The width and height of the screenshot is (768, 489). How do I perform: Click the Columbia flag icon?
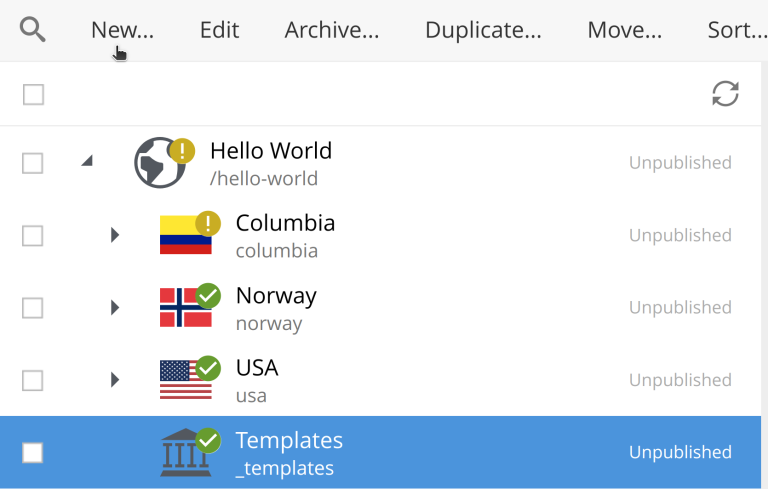pyautogui.click(x=185, y=235)
